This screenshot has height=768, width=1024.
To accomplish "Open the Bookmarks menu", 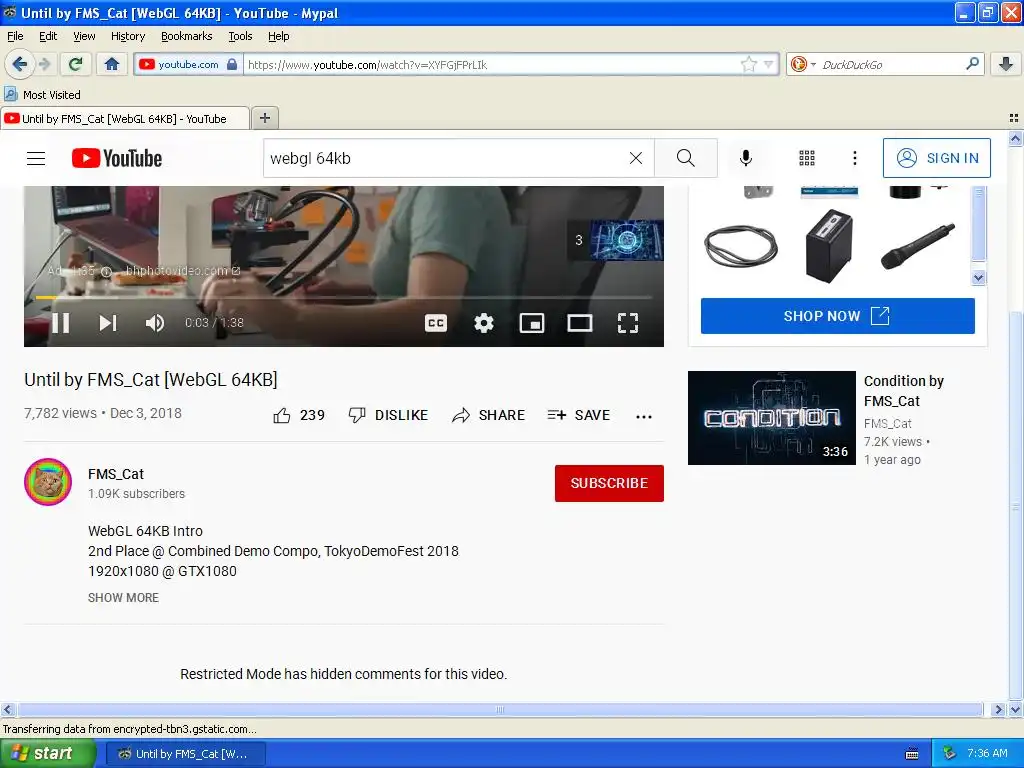I will 187,36.
